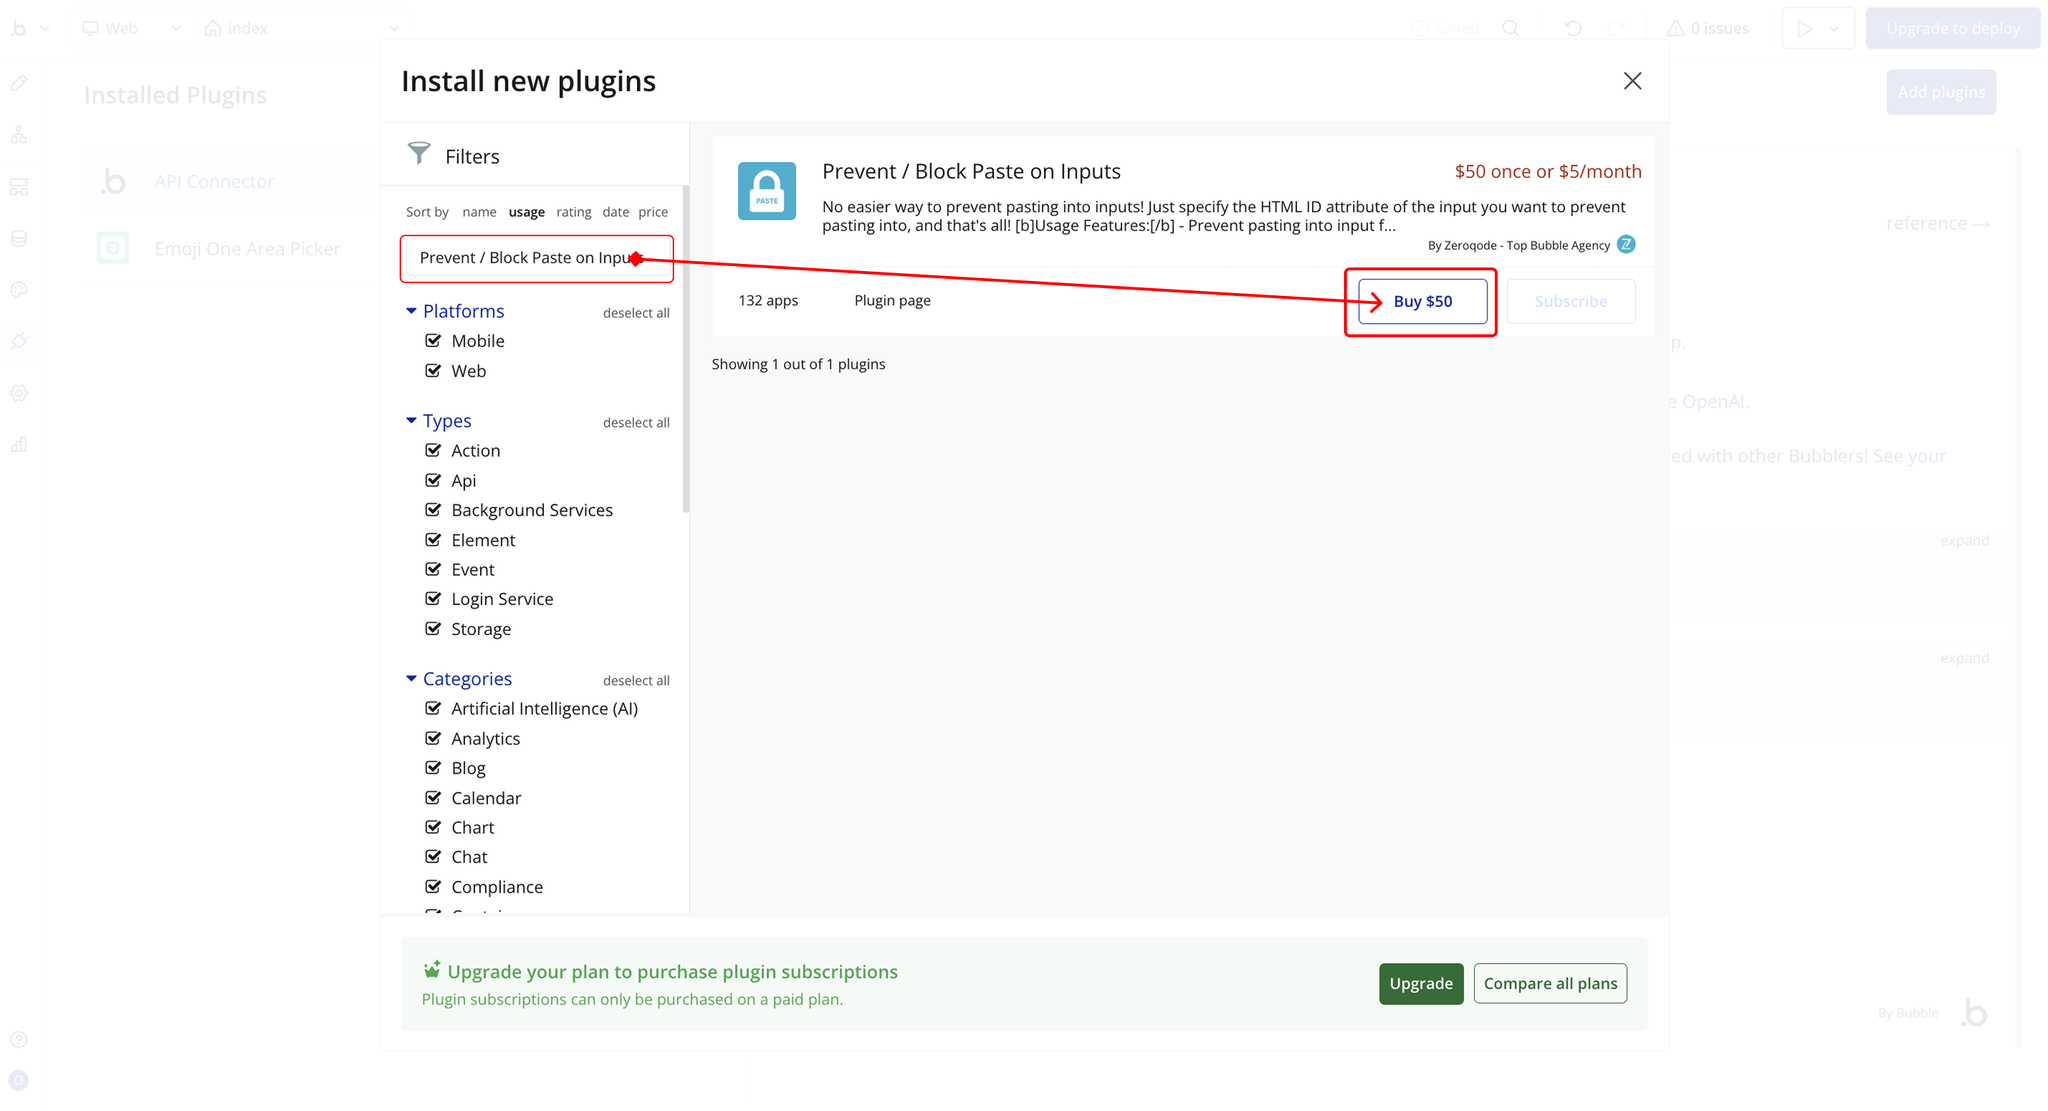Uncheck the Mobile platform checkbox
2048x1111 pixels.
click(x=433, y=341)
